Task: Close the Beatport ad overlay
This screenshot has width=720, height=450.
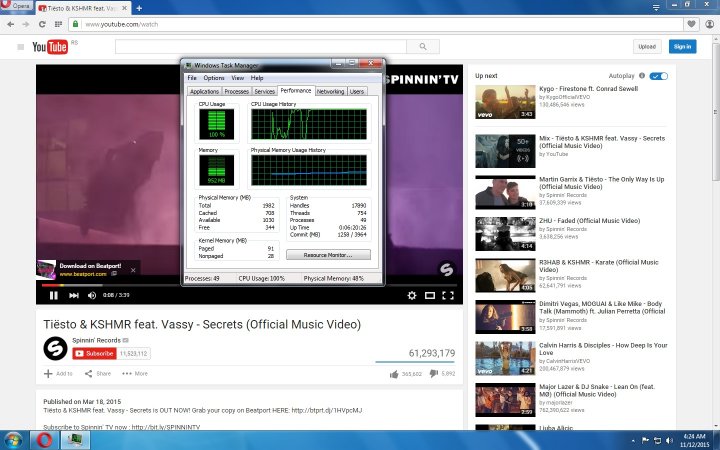Action: click(133, 270)
